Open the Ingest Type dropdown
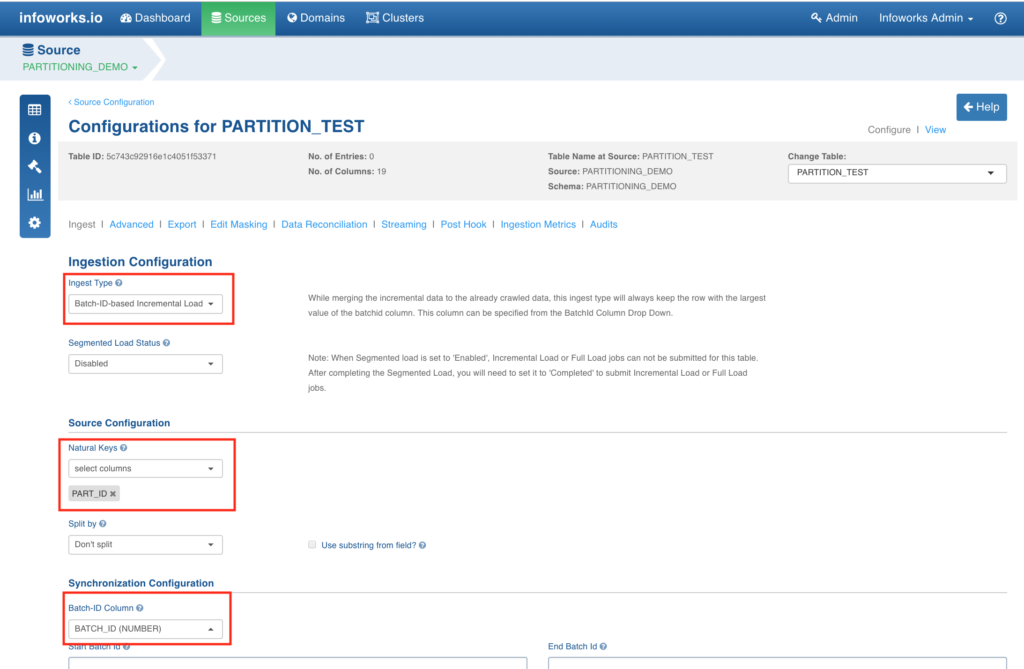Screen dimensions: 1024x669 145,304
